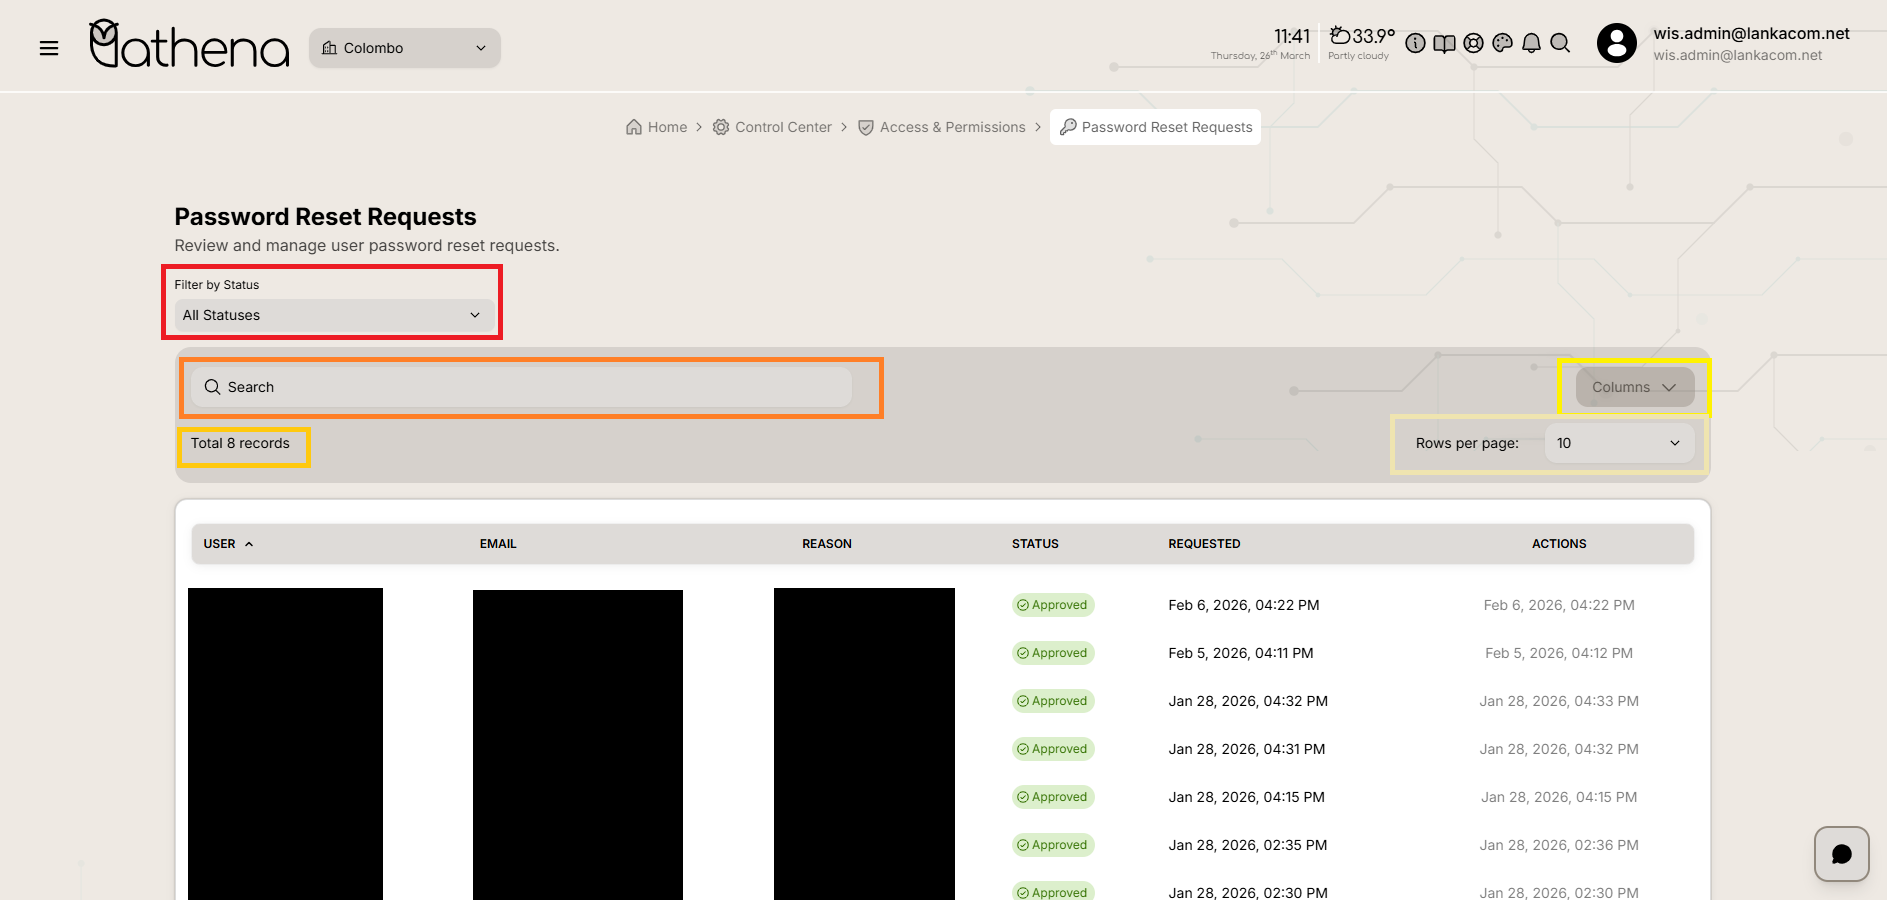This screenshot has width=1887, height=900.
Task: Open the chat bubble widget
Action: pyautogui.click(x=1841, y=854)
